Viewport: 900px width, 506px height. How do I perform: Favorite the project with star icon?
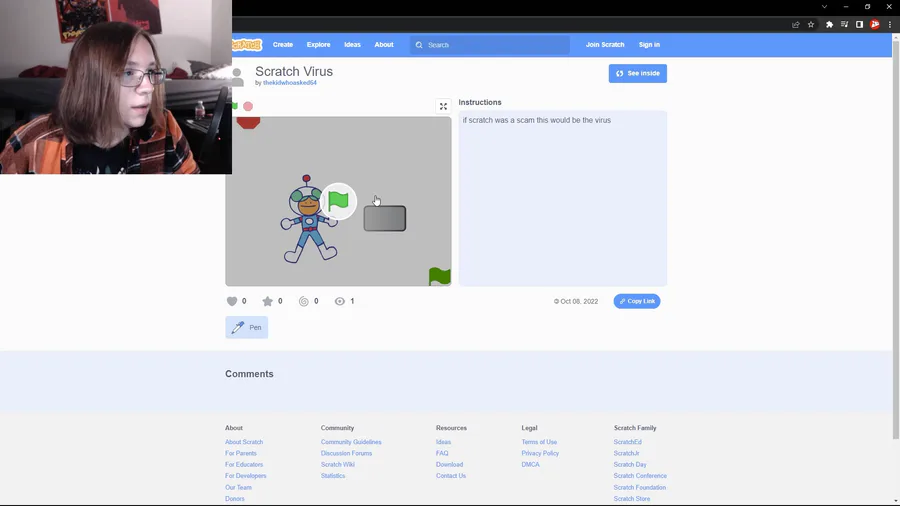(267, 301)
